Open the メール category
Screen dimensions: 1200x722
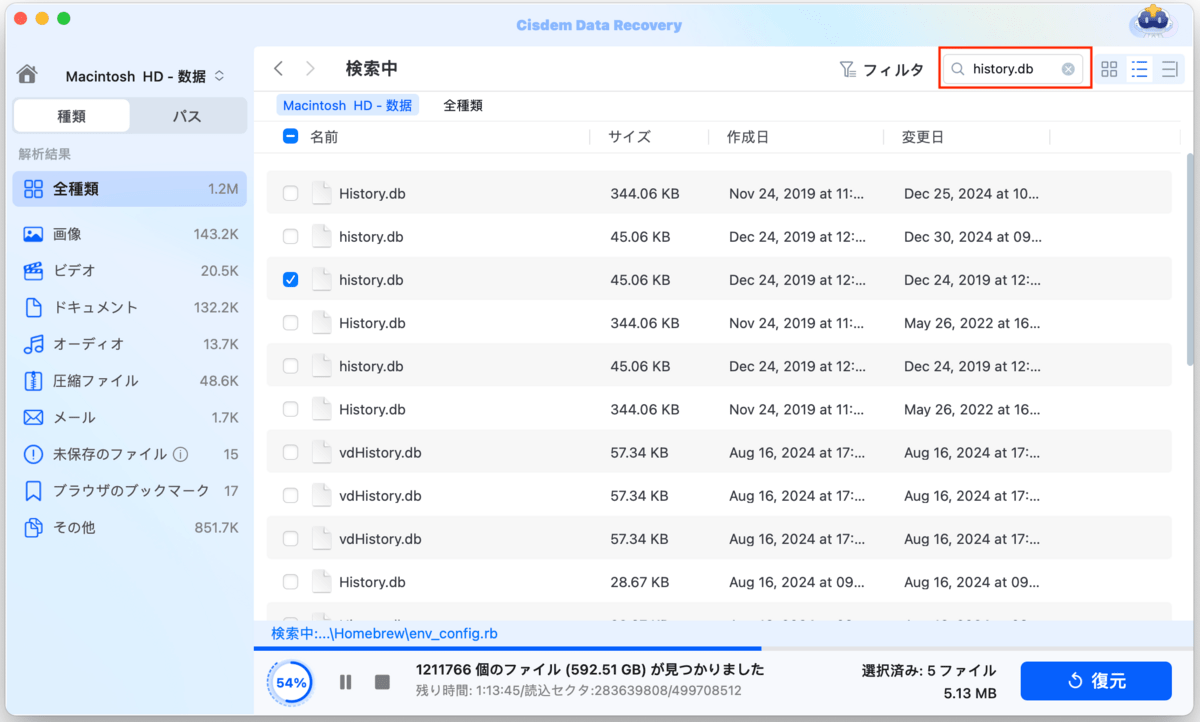click(129, 417)
